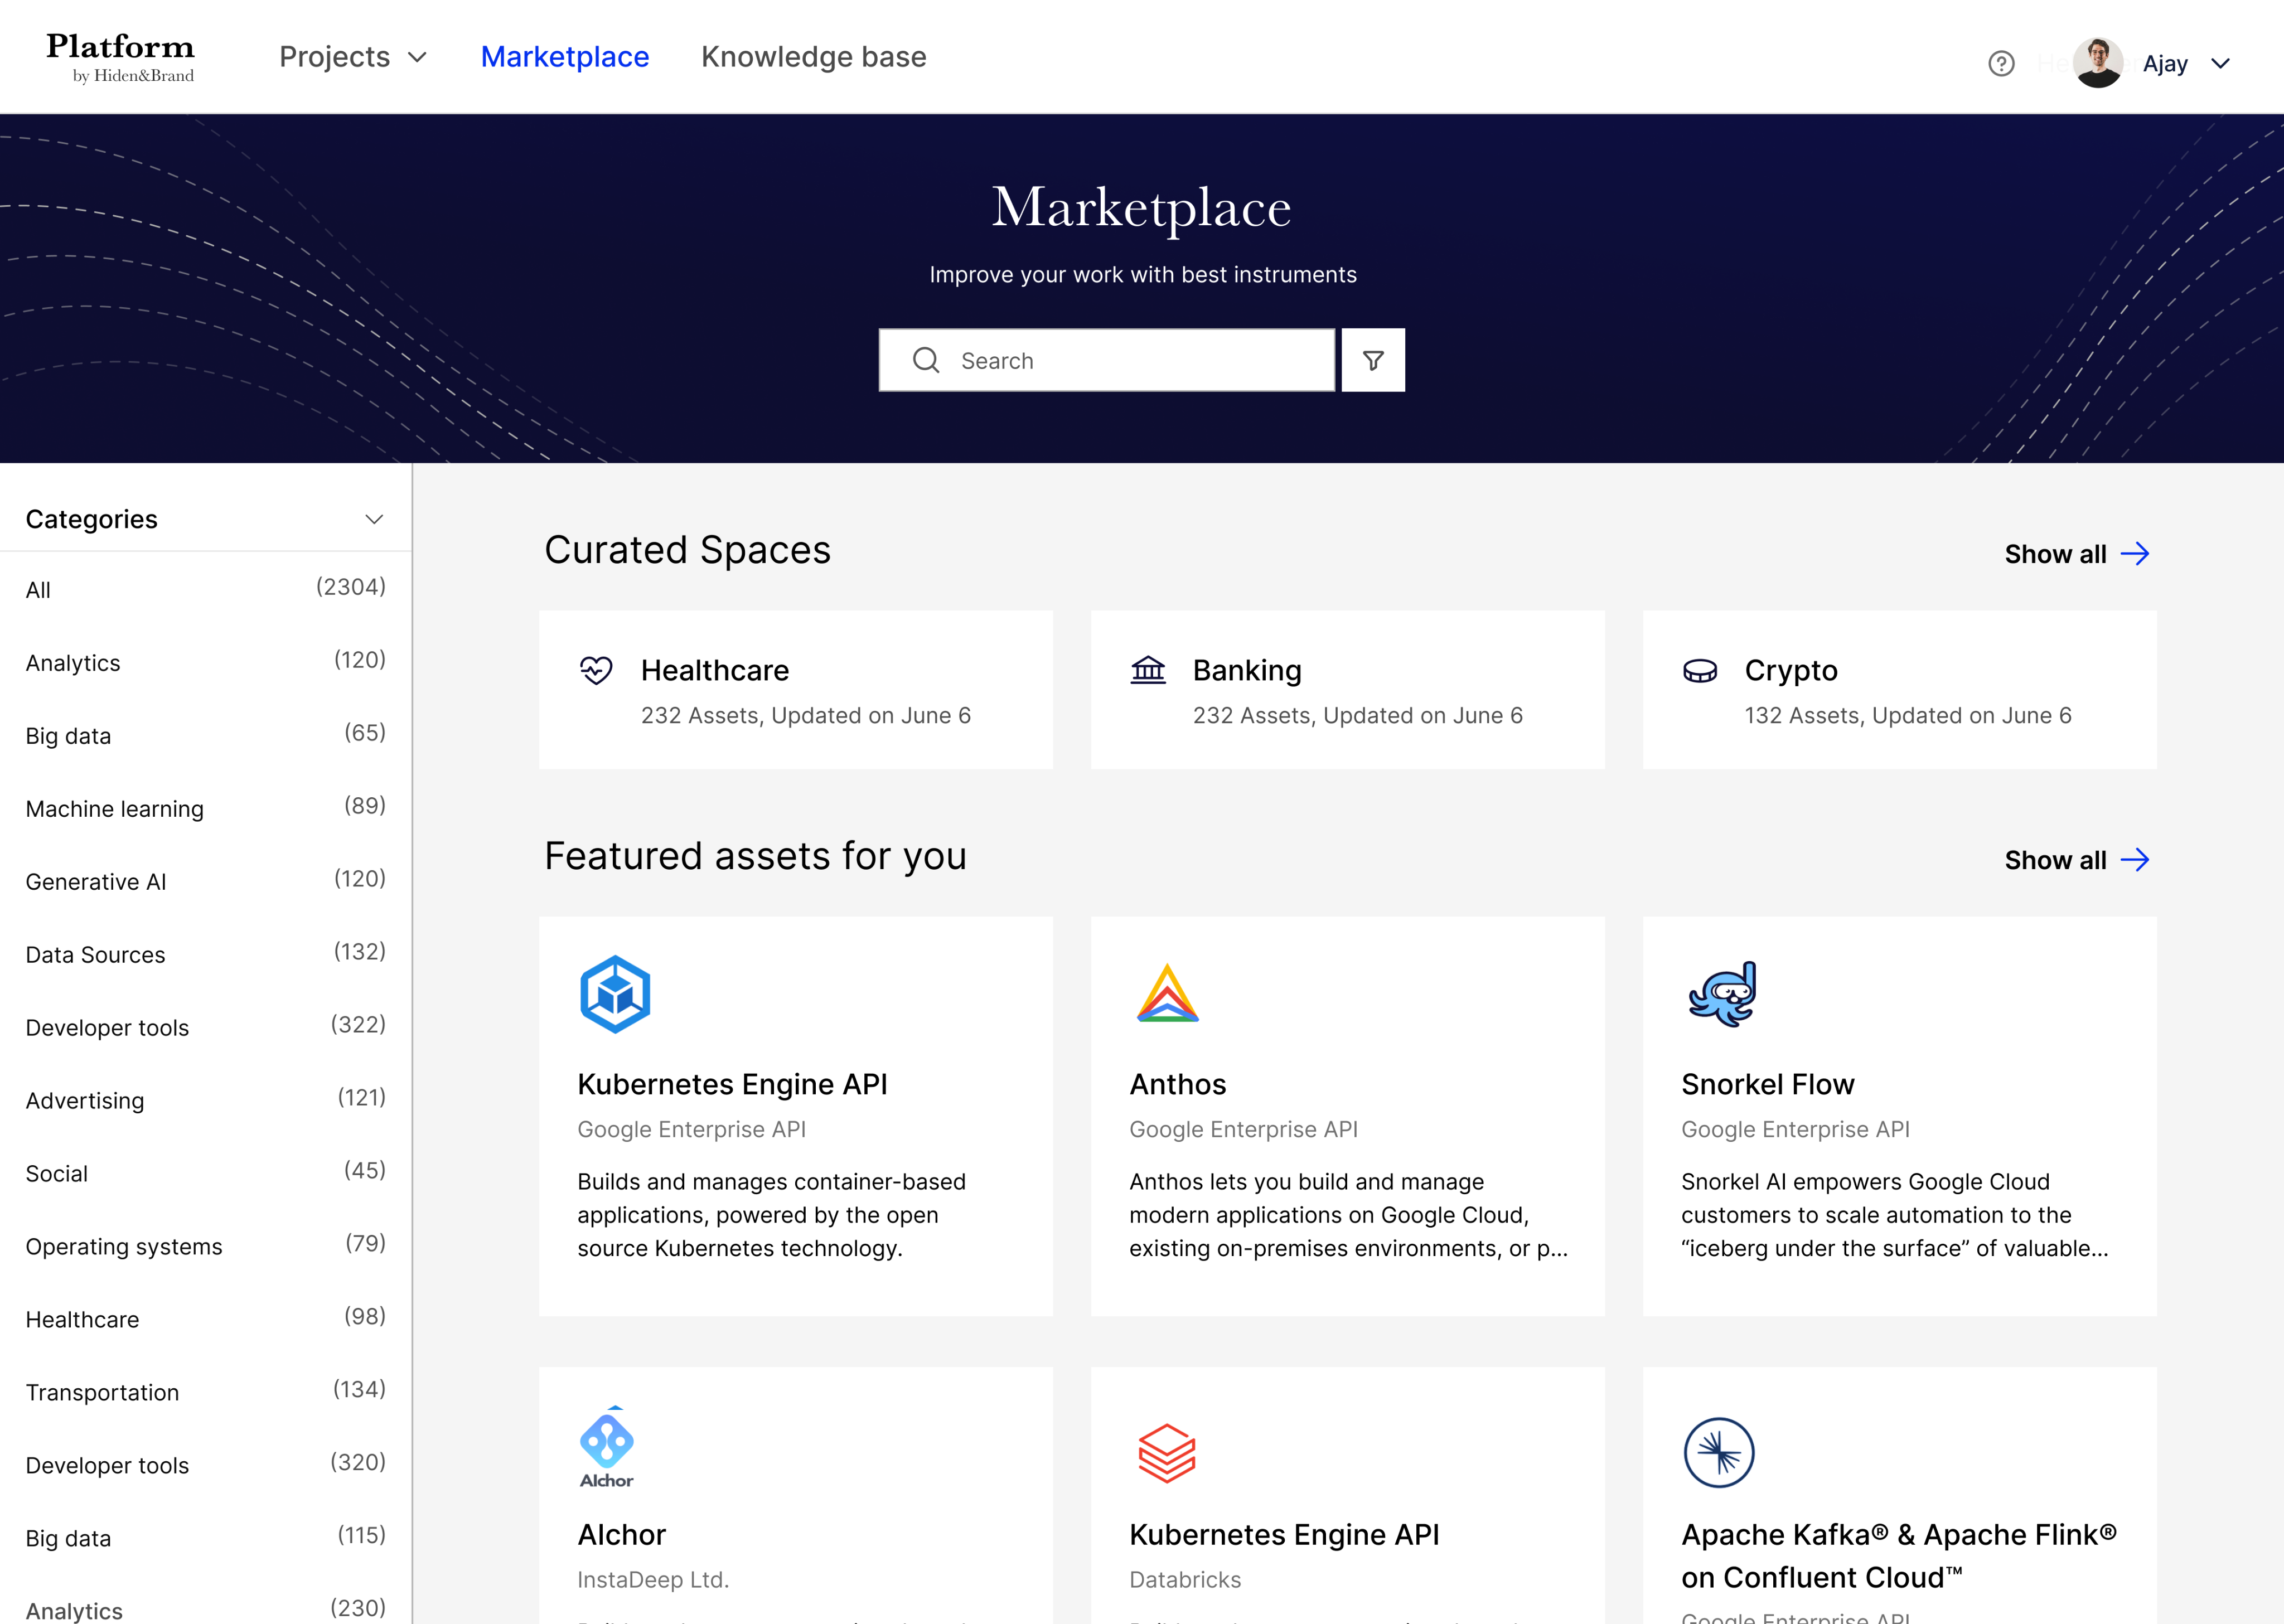Click the Alchor logo
Image resolution: width=2284 pixels, height=1624 pixels.
[607, 1447]
